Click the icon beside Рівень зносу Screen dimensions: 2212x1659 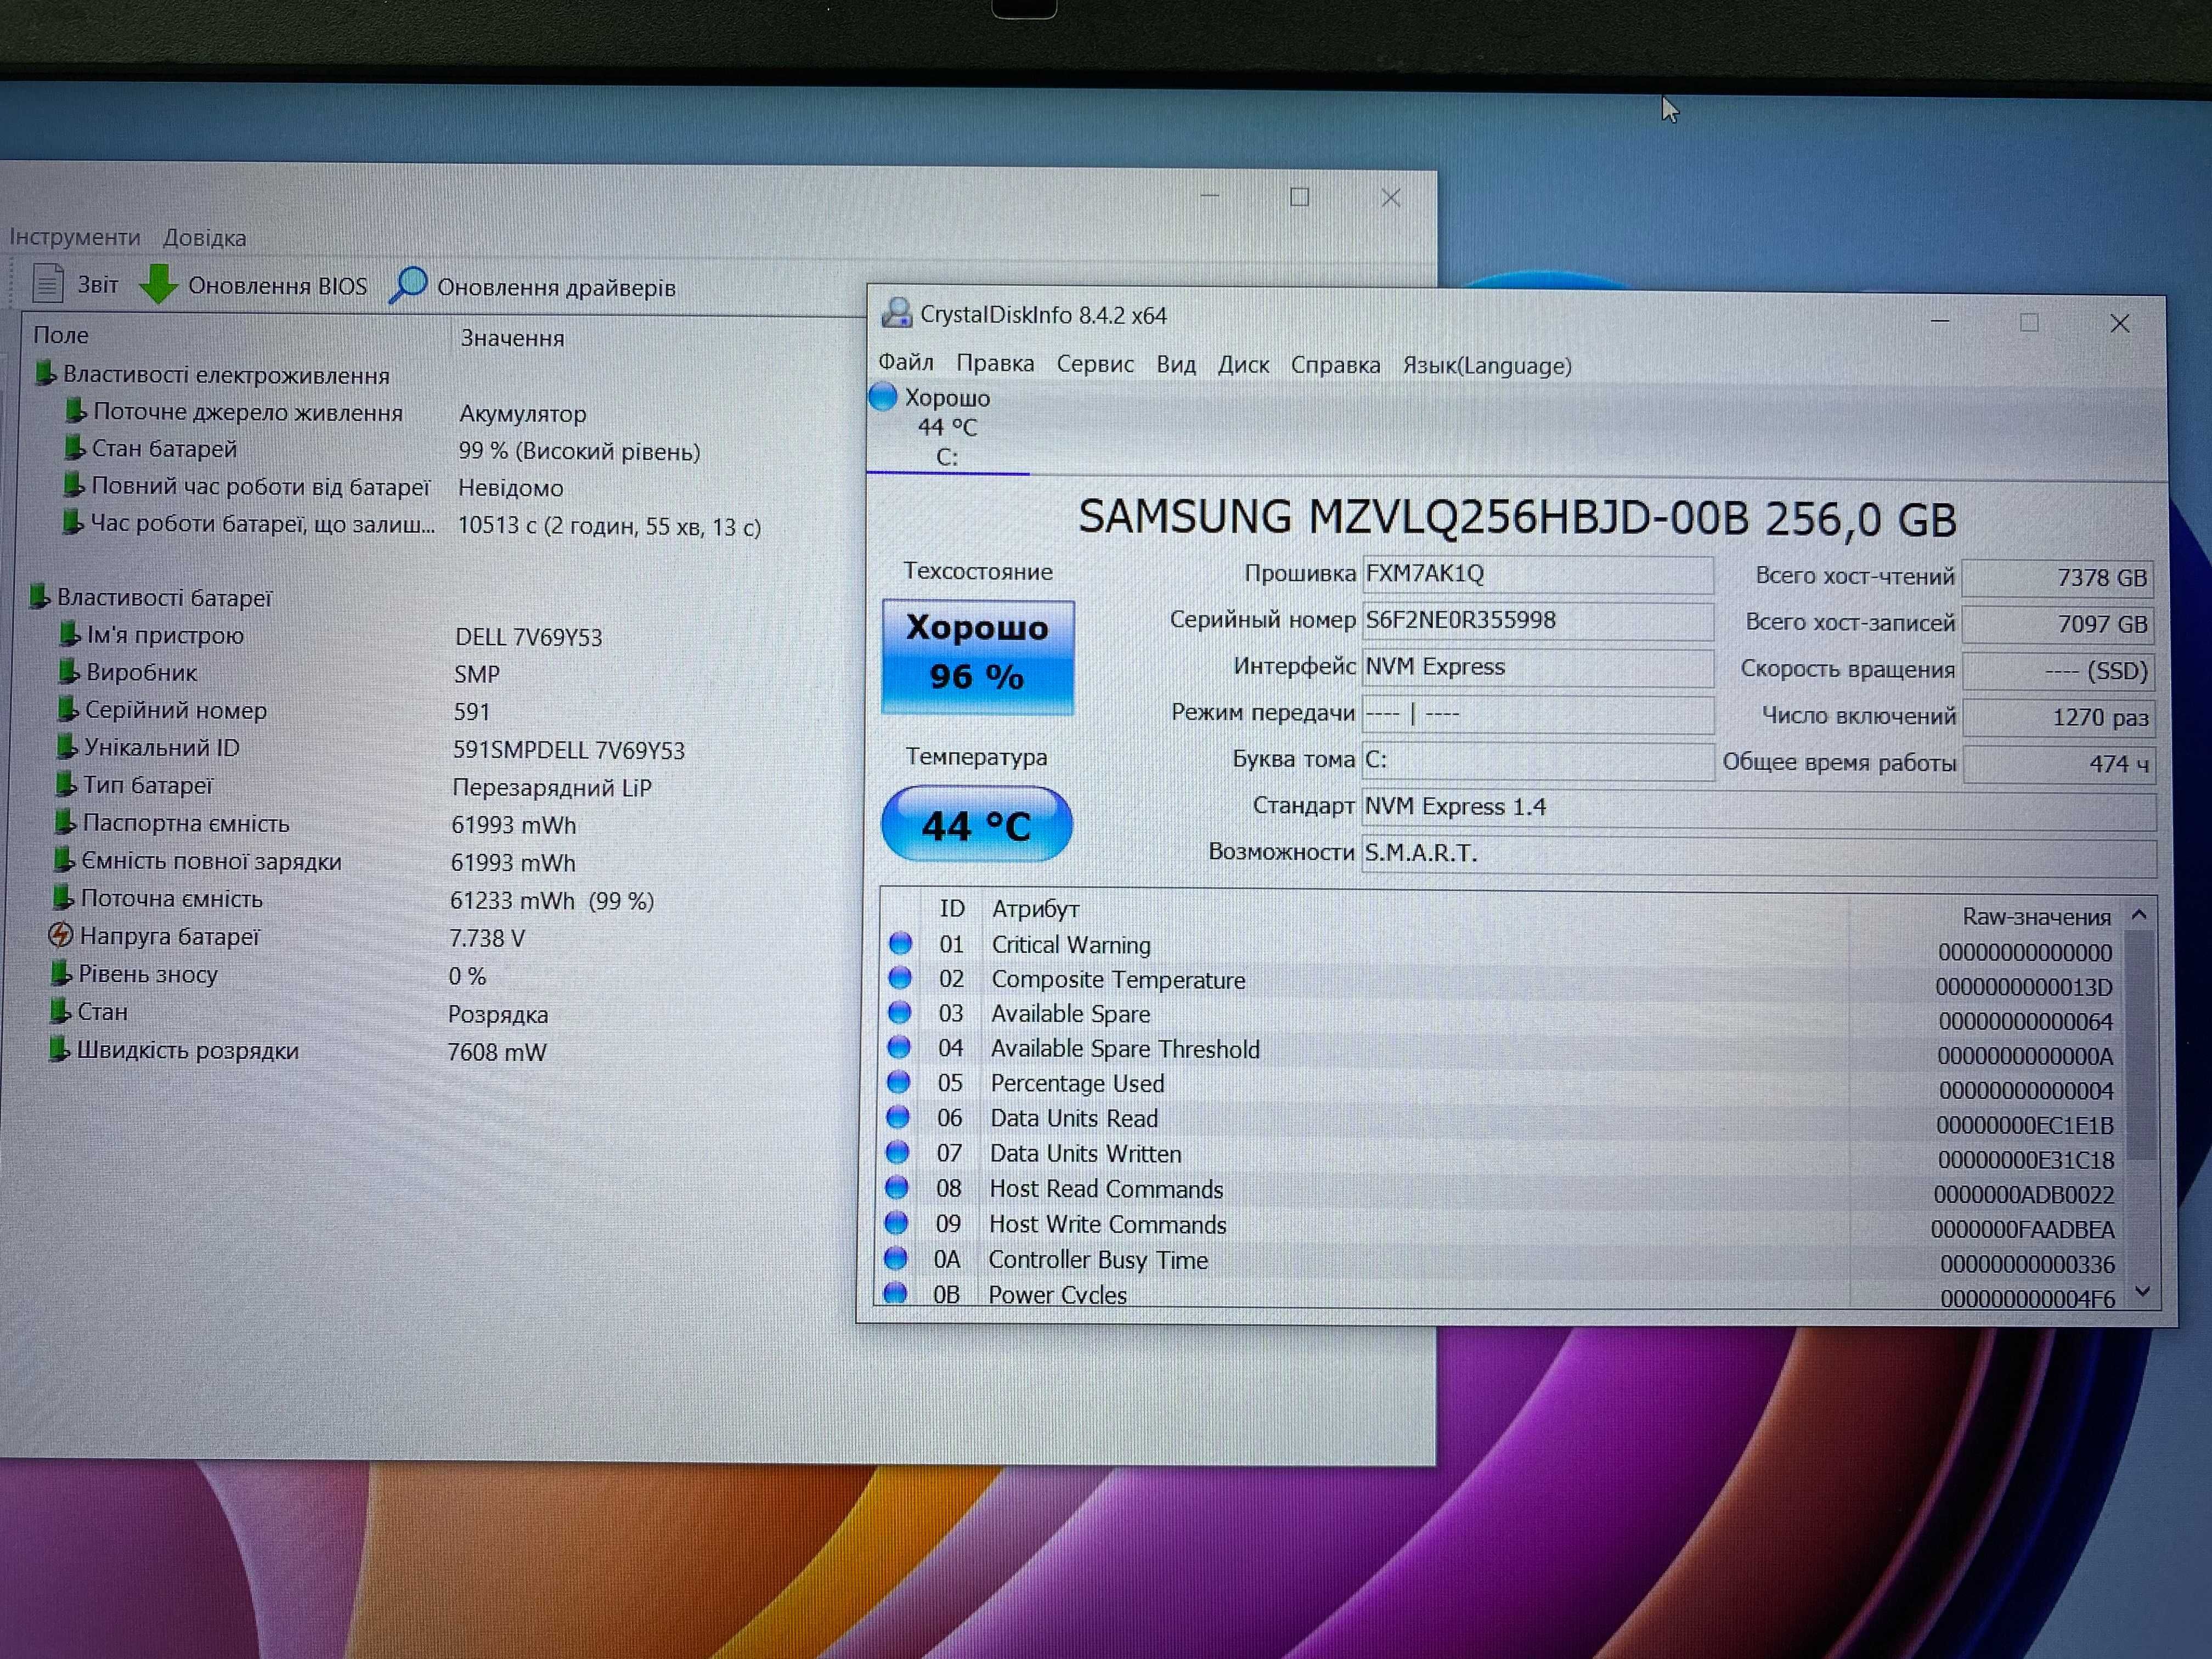click(x=60, y=972)
